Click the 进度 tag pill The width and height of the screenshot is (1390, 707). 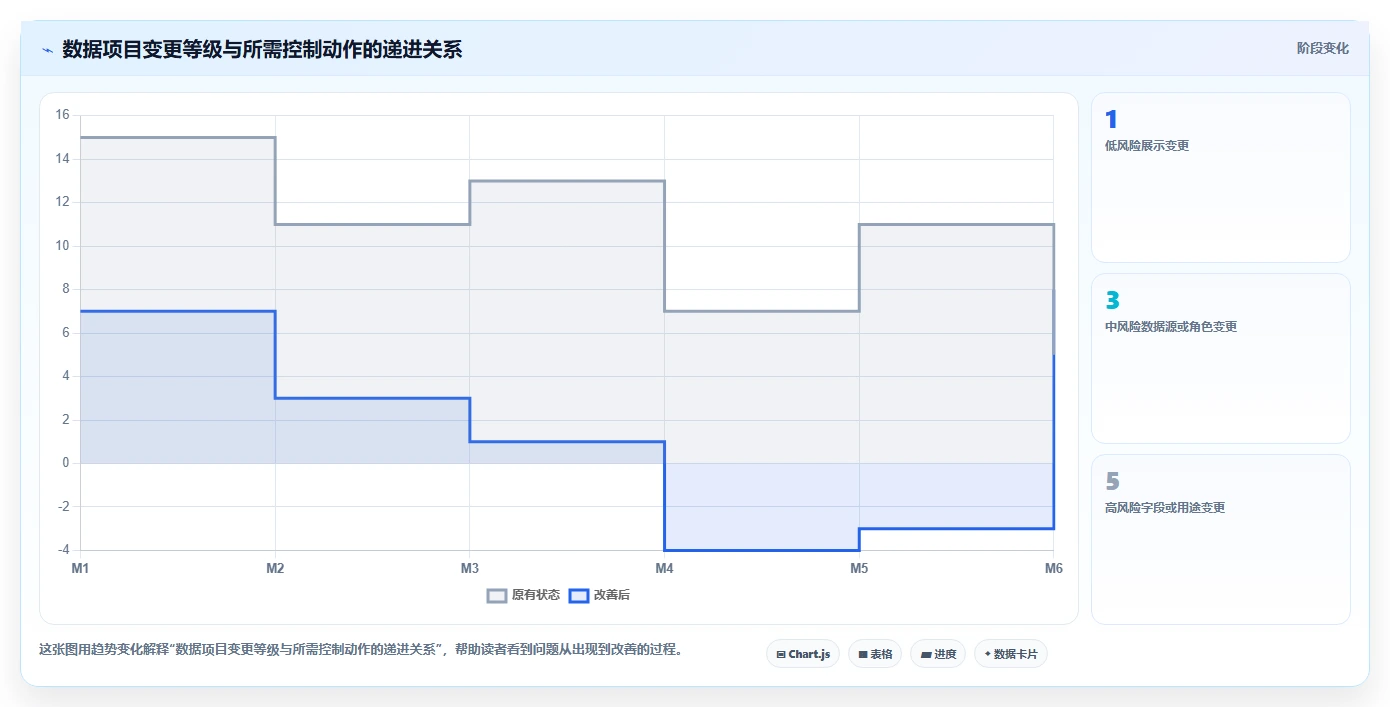point(938,654)
